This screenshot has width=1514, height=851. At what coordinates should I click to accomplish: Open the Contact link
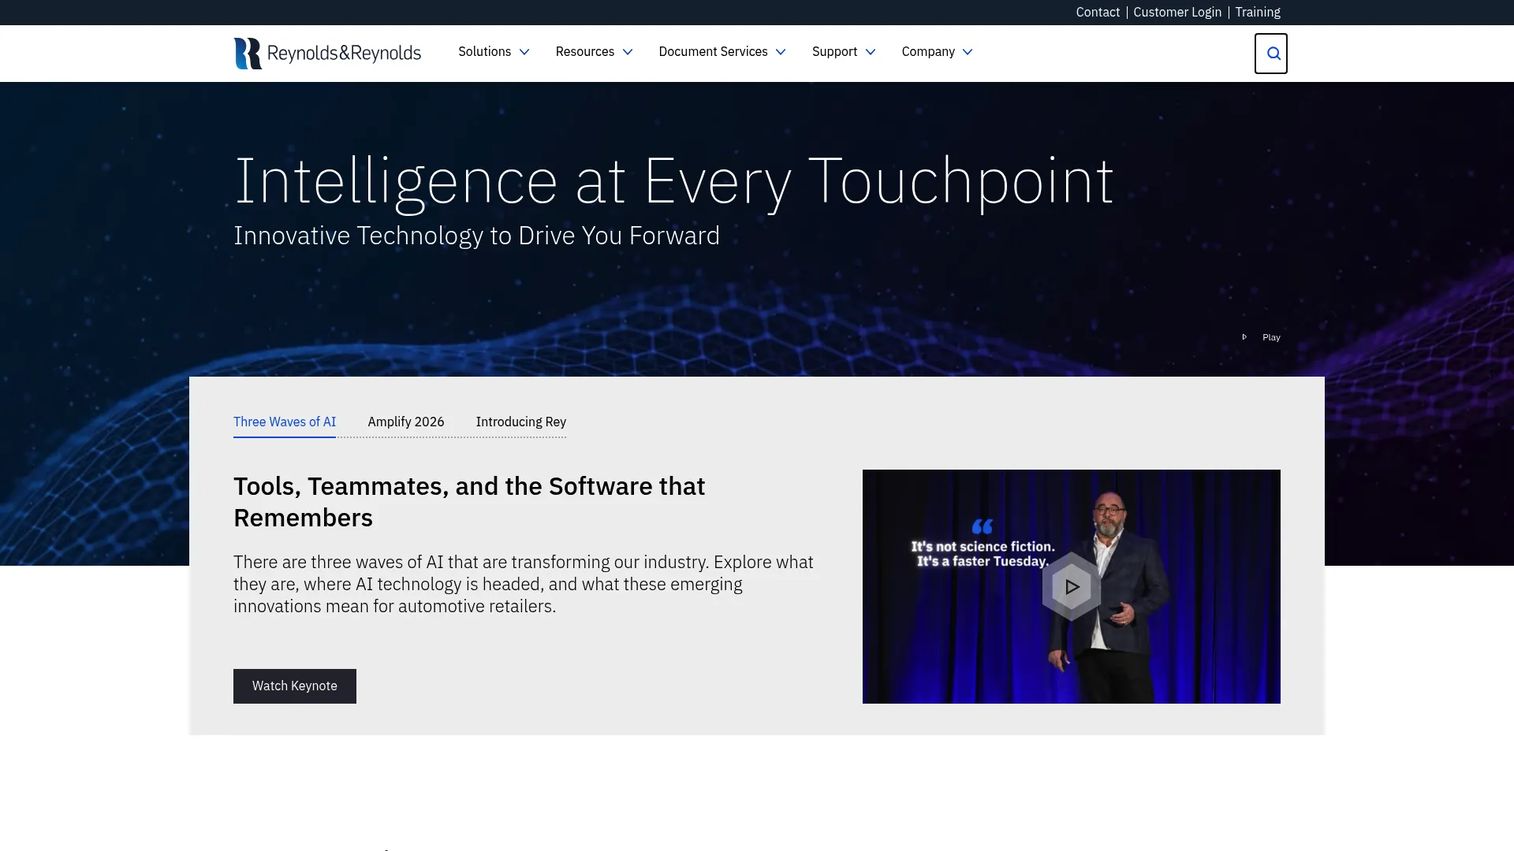1098,12
